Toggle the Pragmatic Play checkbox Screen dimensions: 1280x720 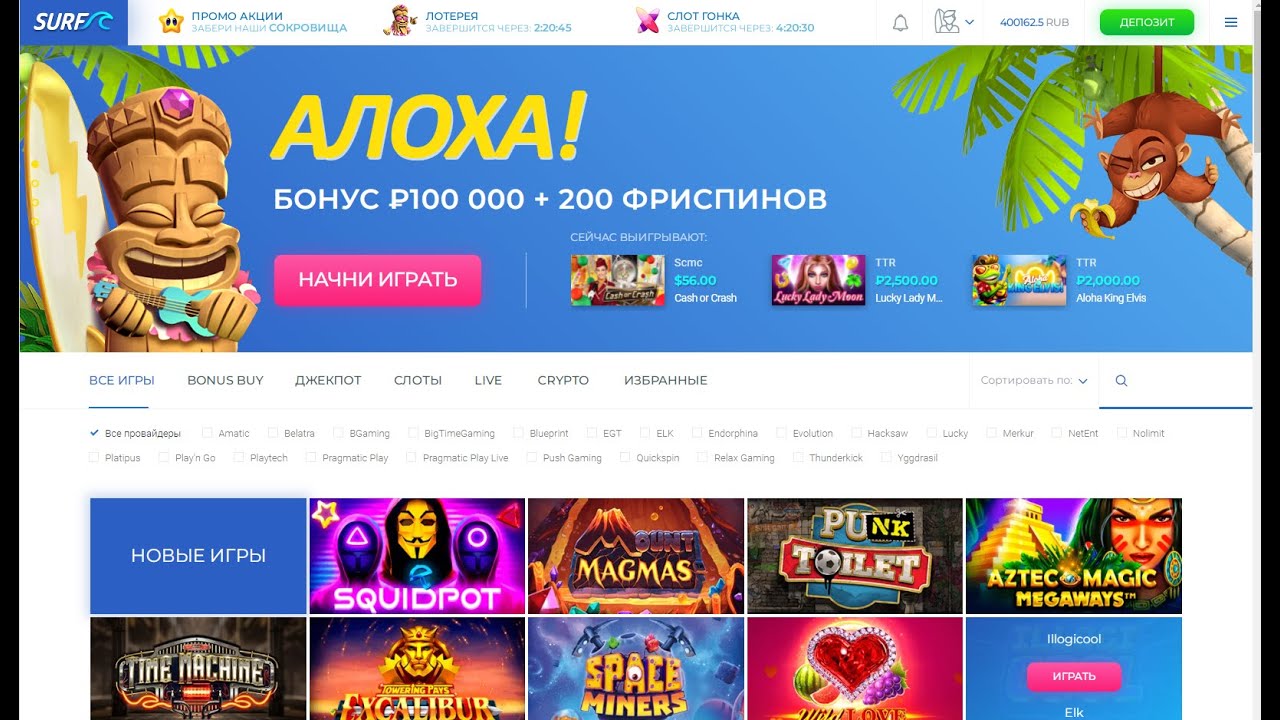coord(311,457)
